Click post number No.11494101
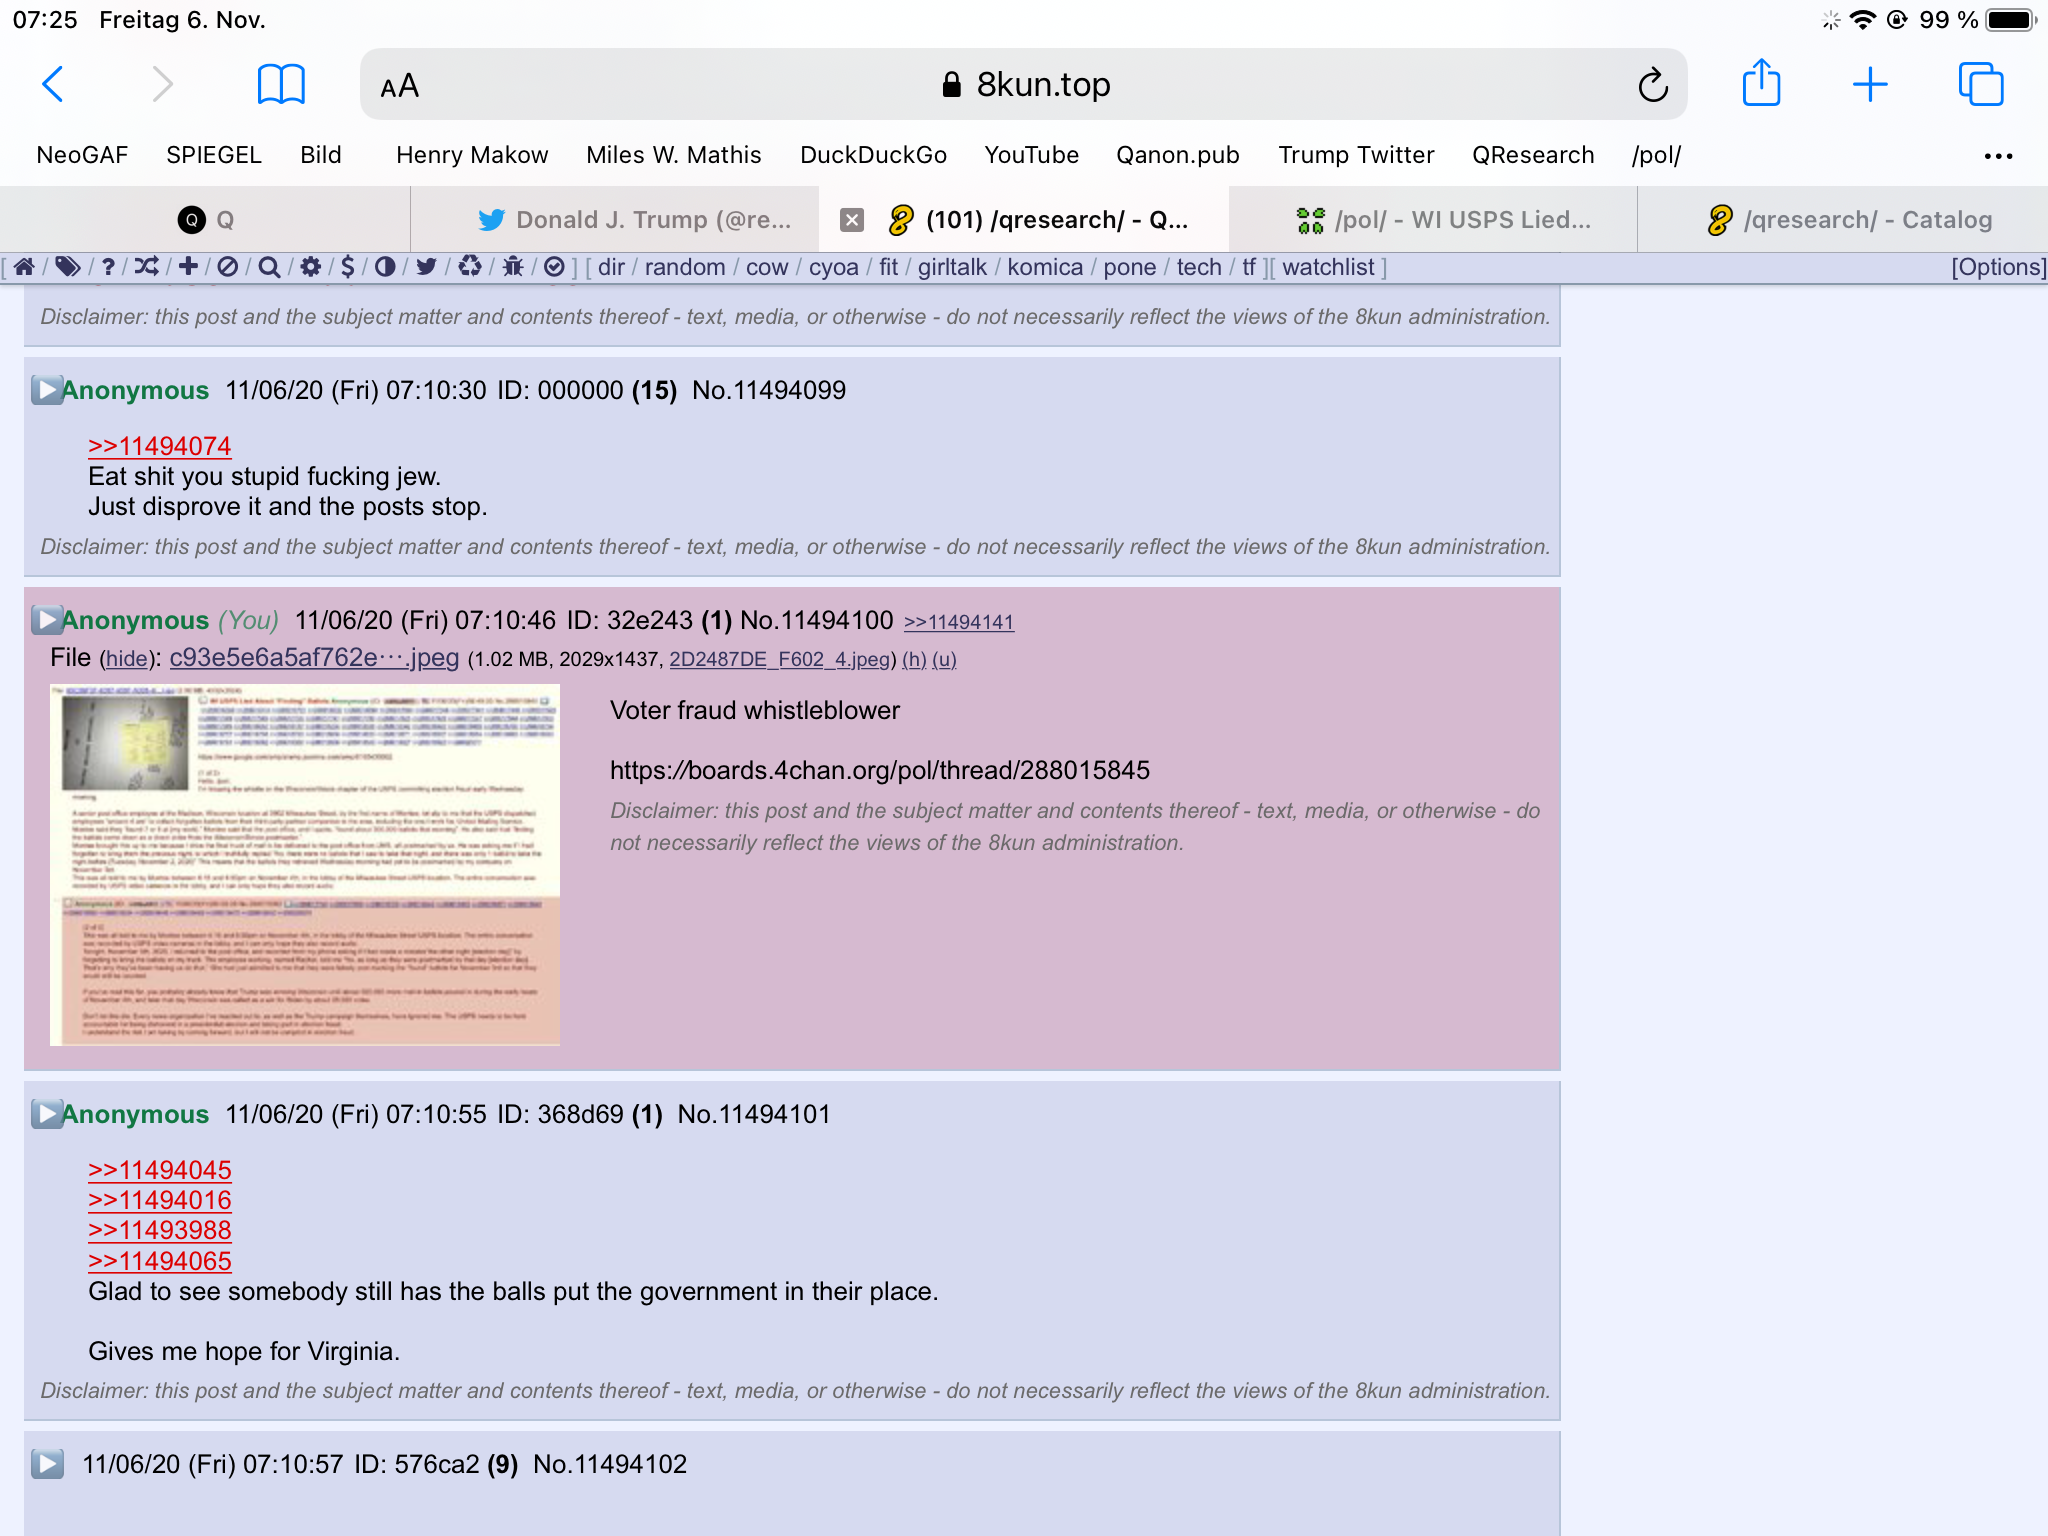The height and width of the screenshot is (1536, 2048). tap(754, 1114)
